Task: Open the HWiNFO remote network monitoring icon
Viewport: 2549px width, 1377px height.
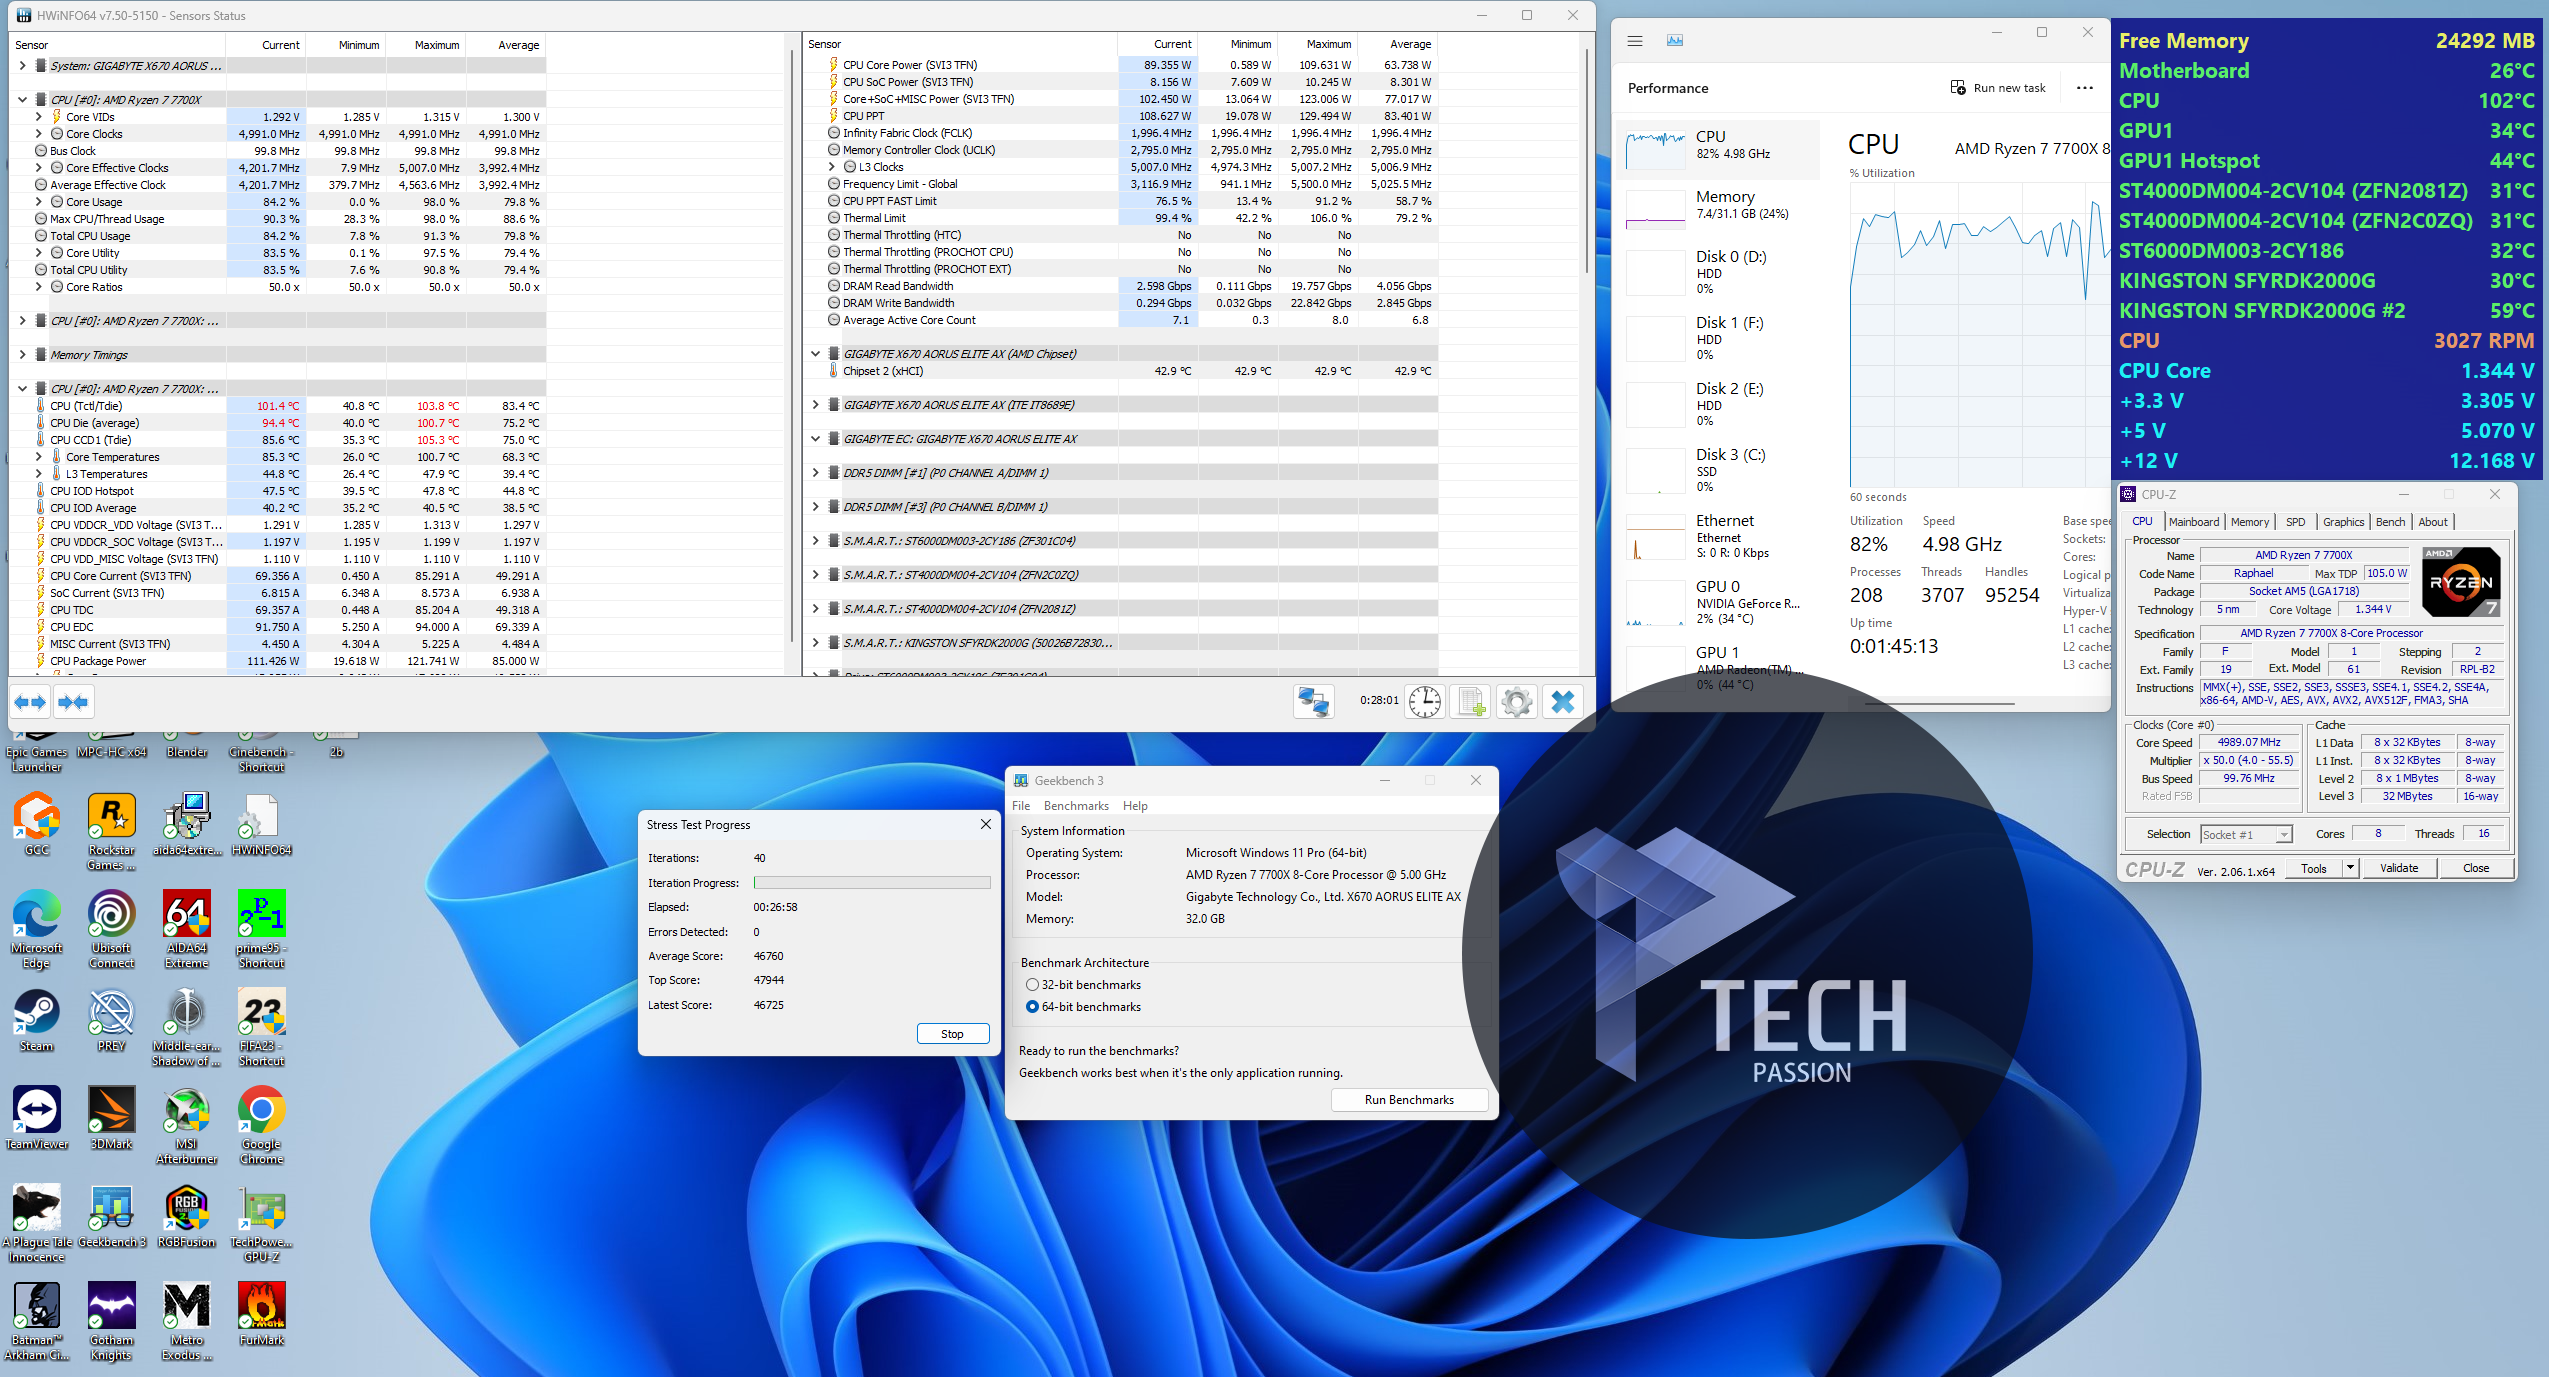Action: pyautogui.click(x=1313, y=702)
